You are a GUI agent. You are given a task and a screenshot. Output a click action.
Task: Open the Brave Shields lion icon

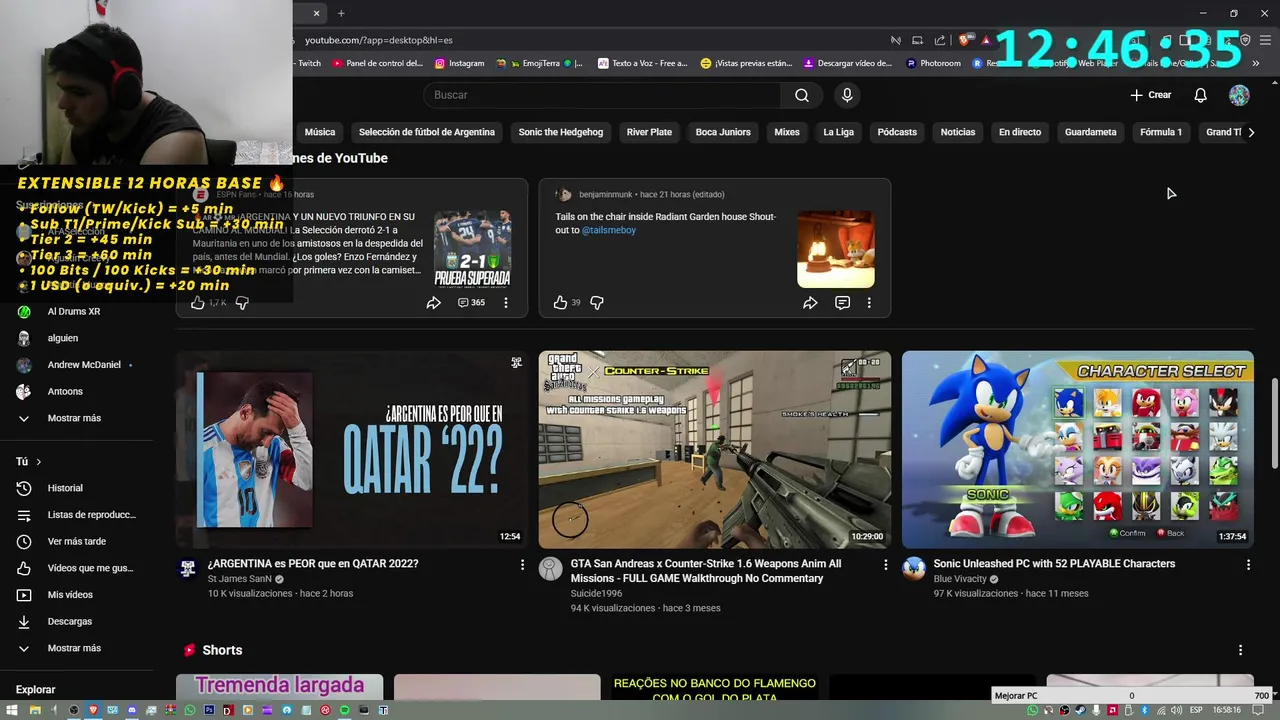(964, 40)
